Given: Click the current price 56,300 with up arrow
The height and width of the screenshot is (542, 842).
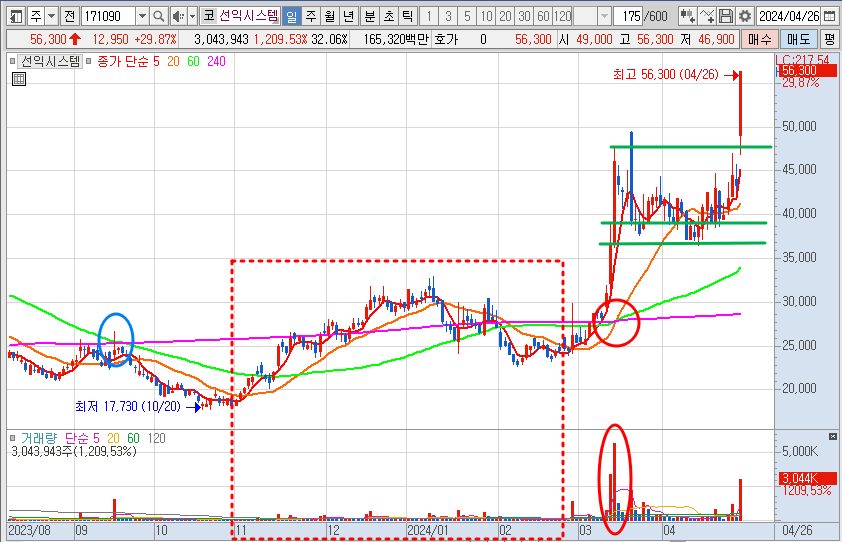Looking at the screenshot, I should pyautogui.click(x=55, y=39).
